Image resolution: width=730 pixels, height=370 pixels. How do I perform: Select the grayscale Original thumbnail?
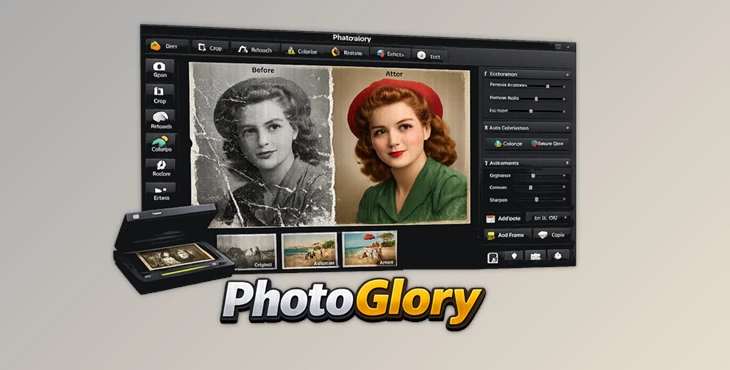pyautogui.click(x=247, y=251)
